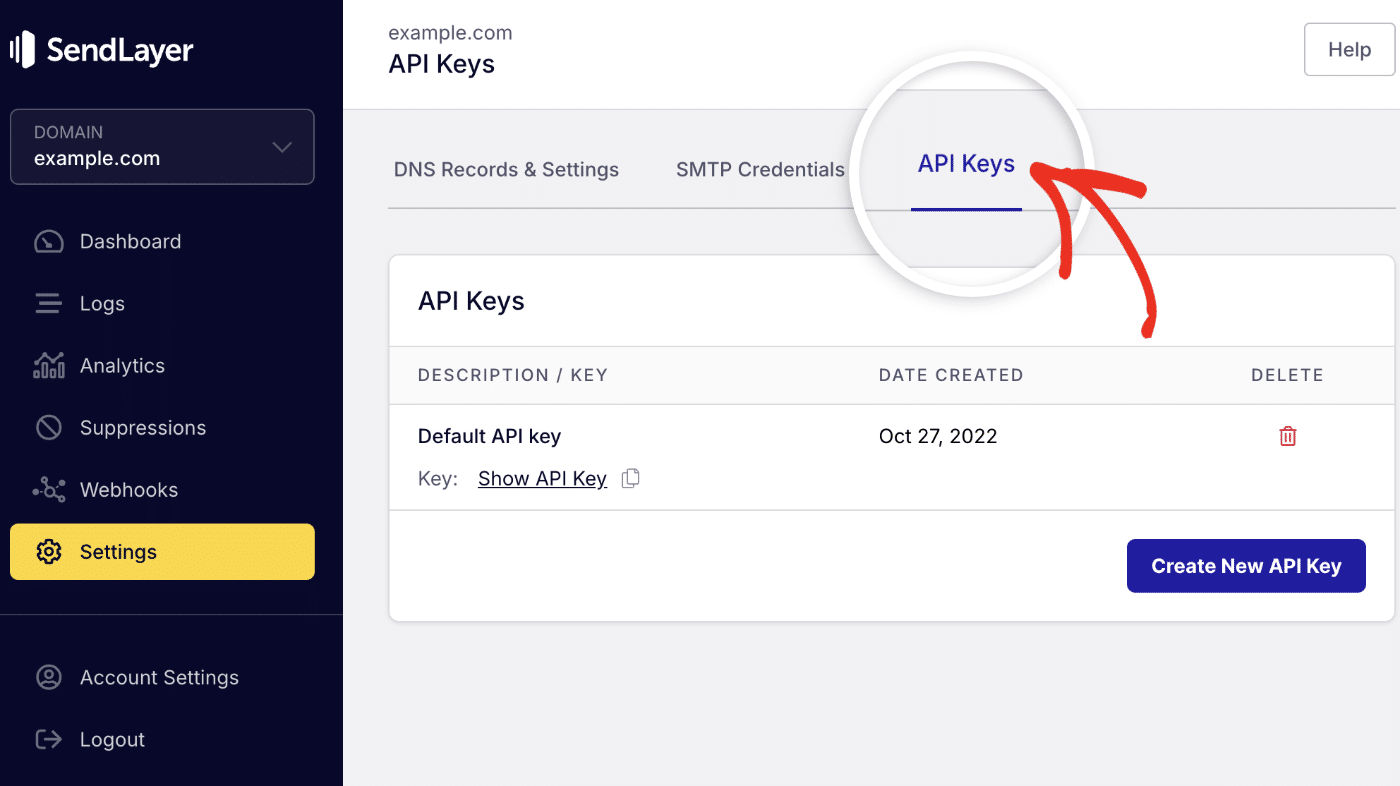The image size is (1400, 786).
Task: Expand the example.com domain dropdown
Action: coord(162,146)
